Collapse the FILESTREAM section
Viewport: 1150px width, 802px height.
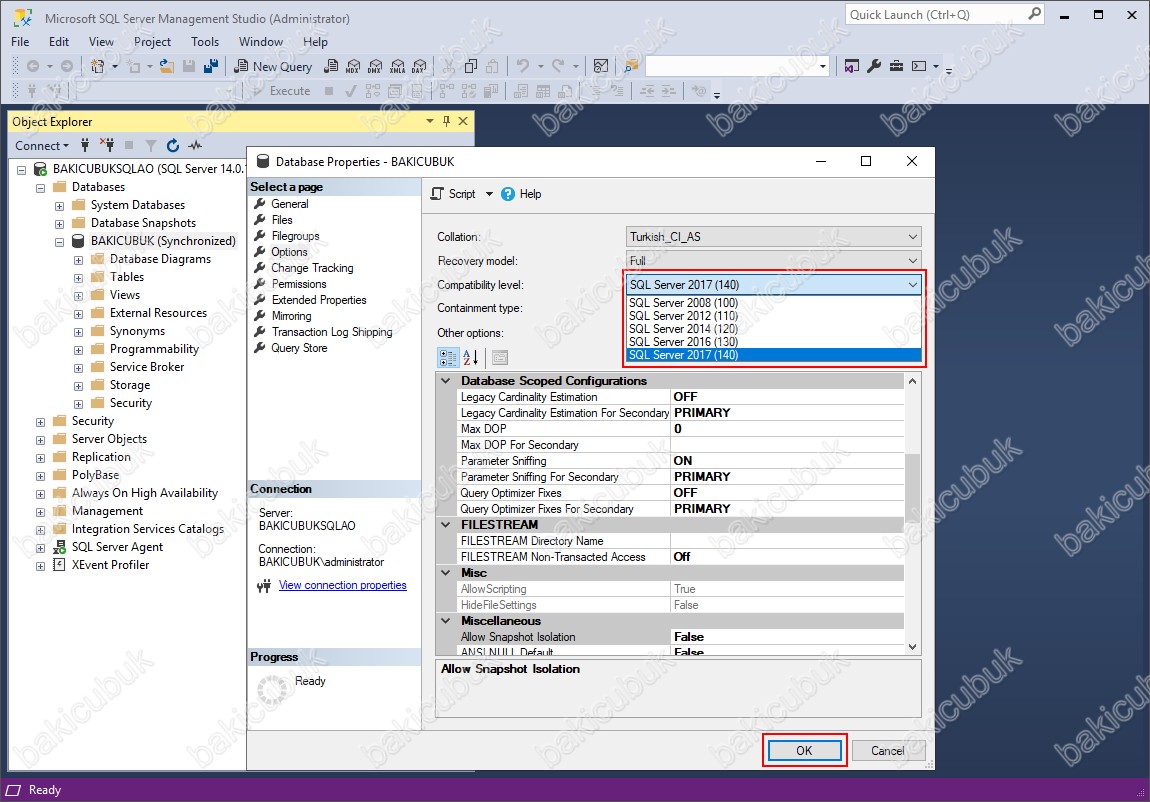click(x=445, y=524)
